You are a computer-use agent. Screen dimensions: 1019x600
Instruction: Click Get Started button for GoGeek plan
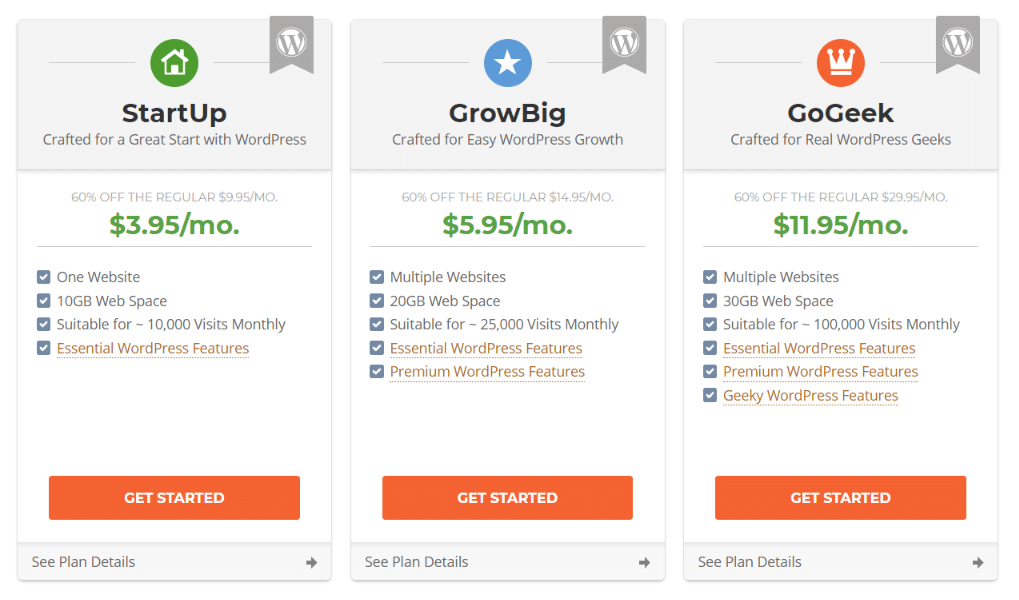pos(840,498)
